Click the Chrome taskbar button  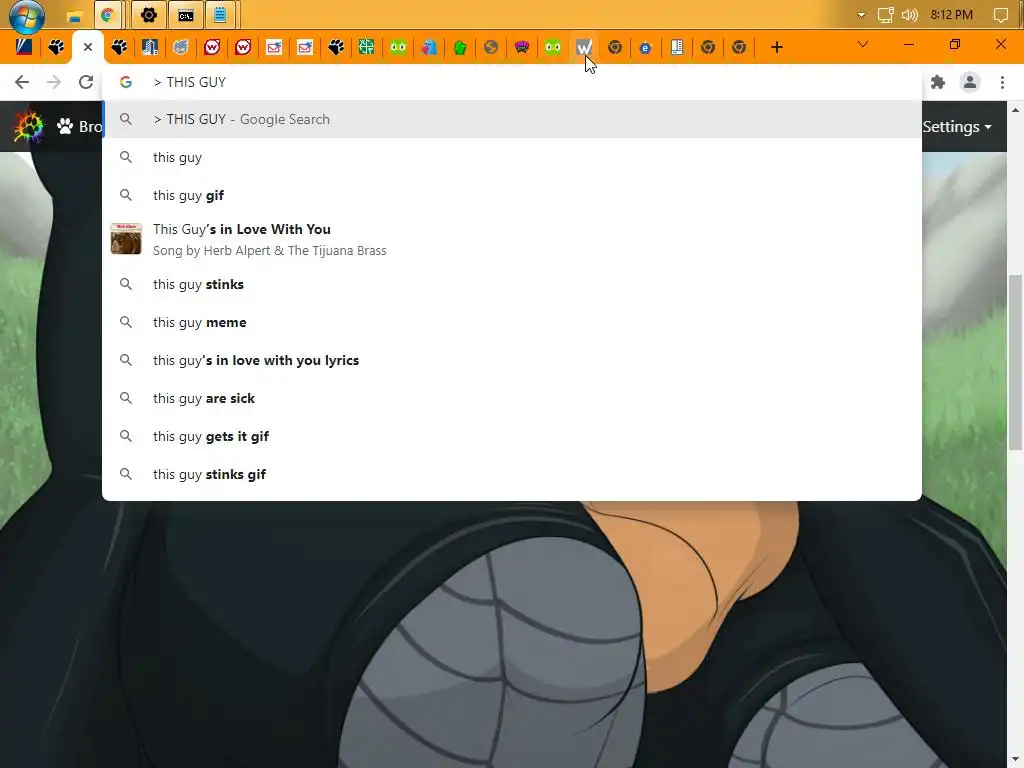pyautogui.click(x=108, y=15)
